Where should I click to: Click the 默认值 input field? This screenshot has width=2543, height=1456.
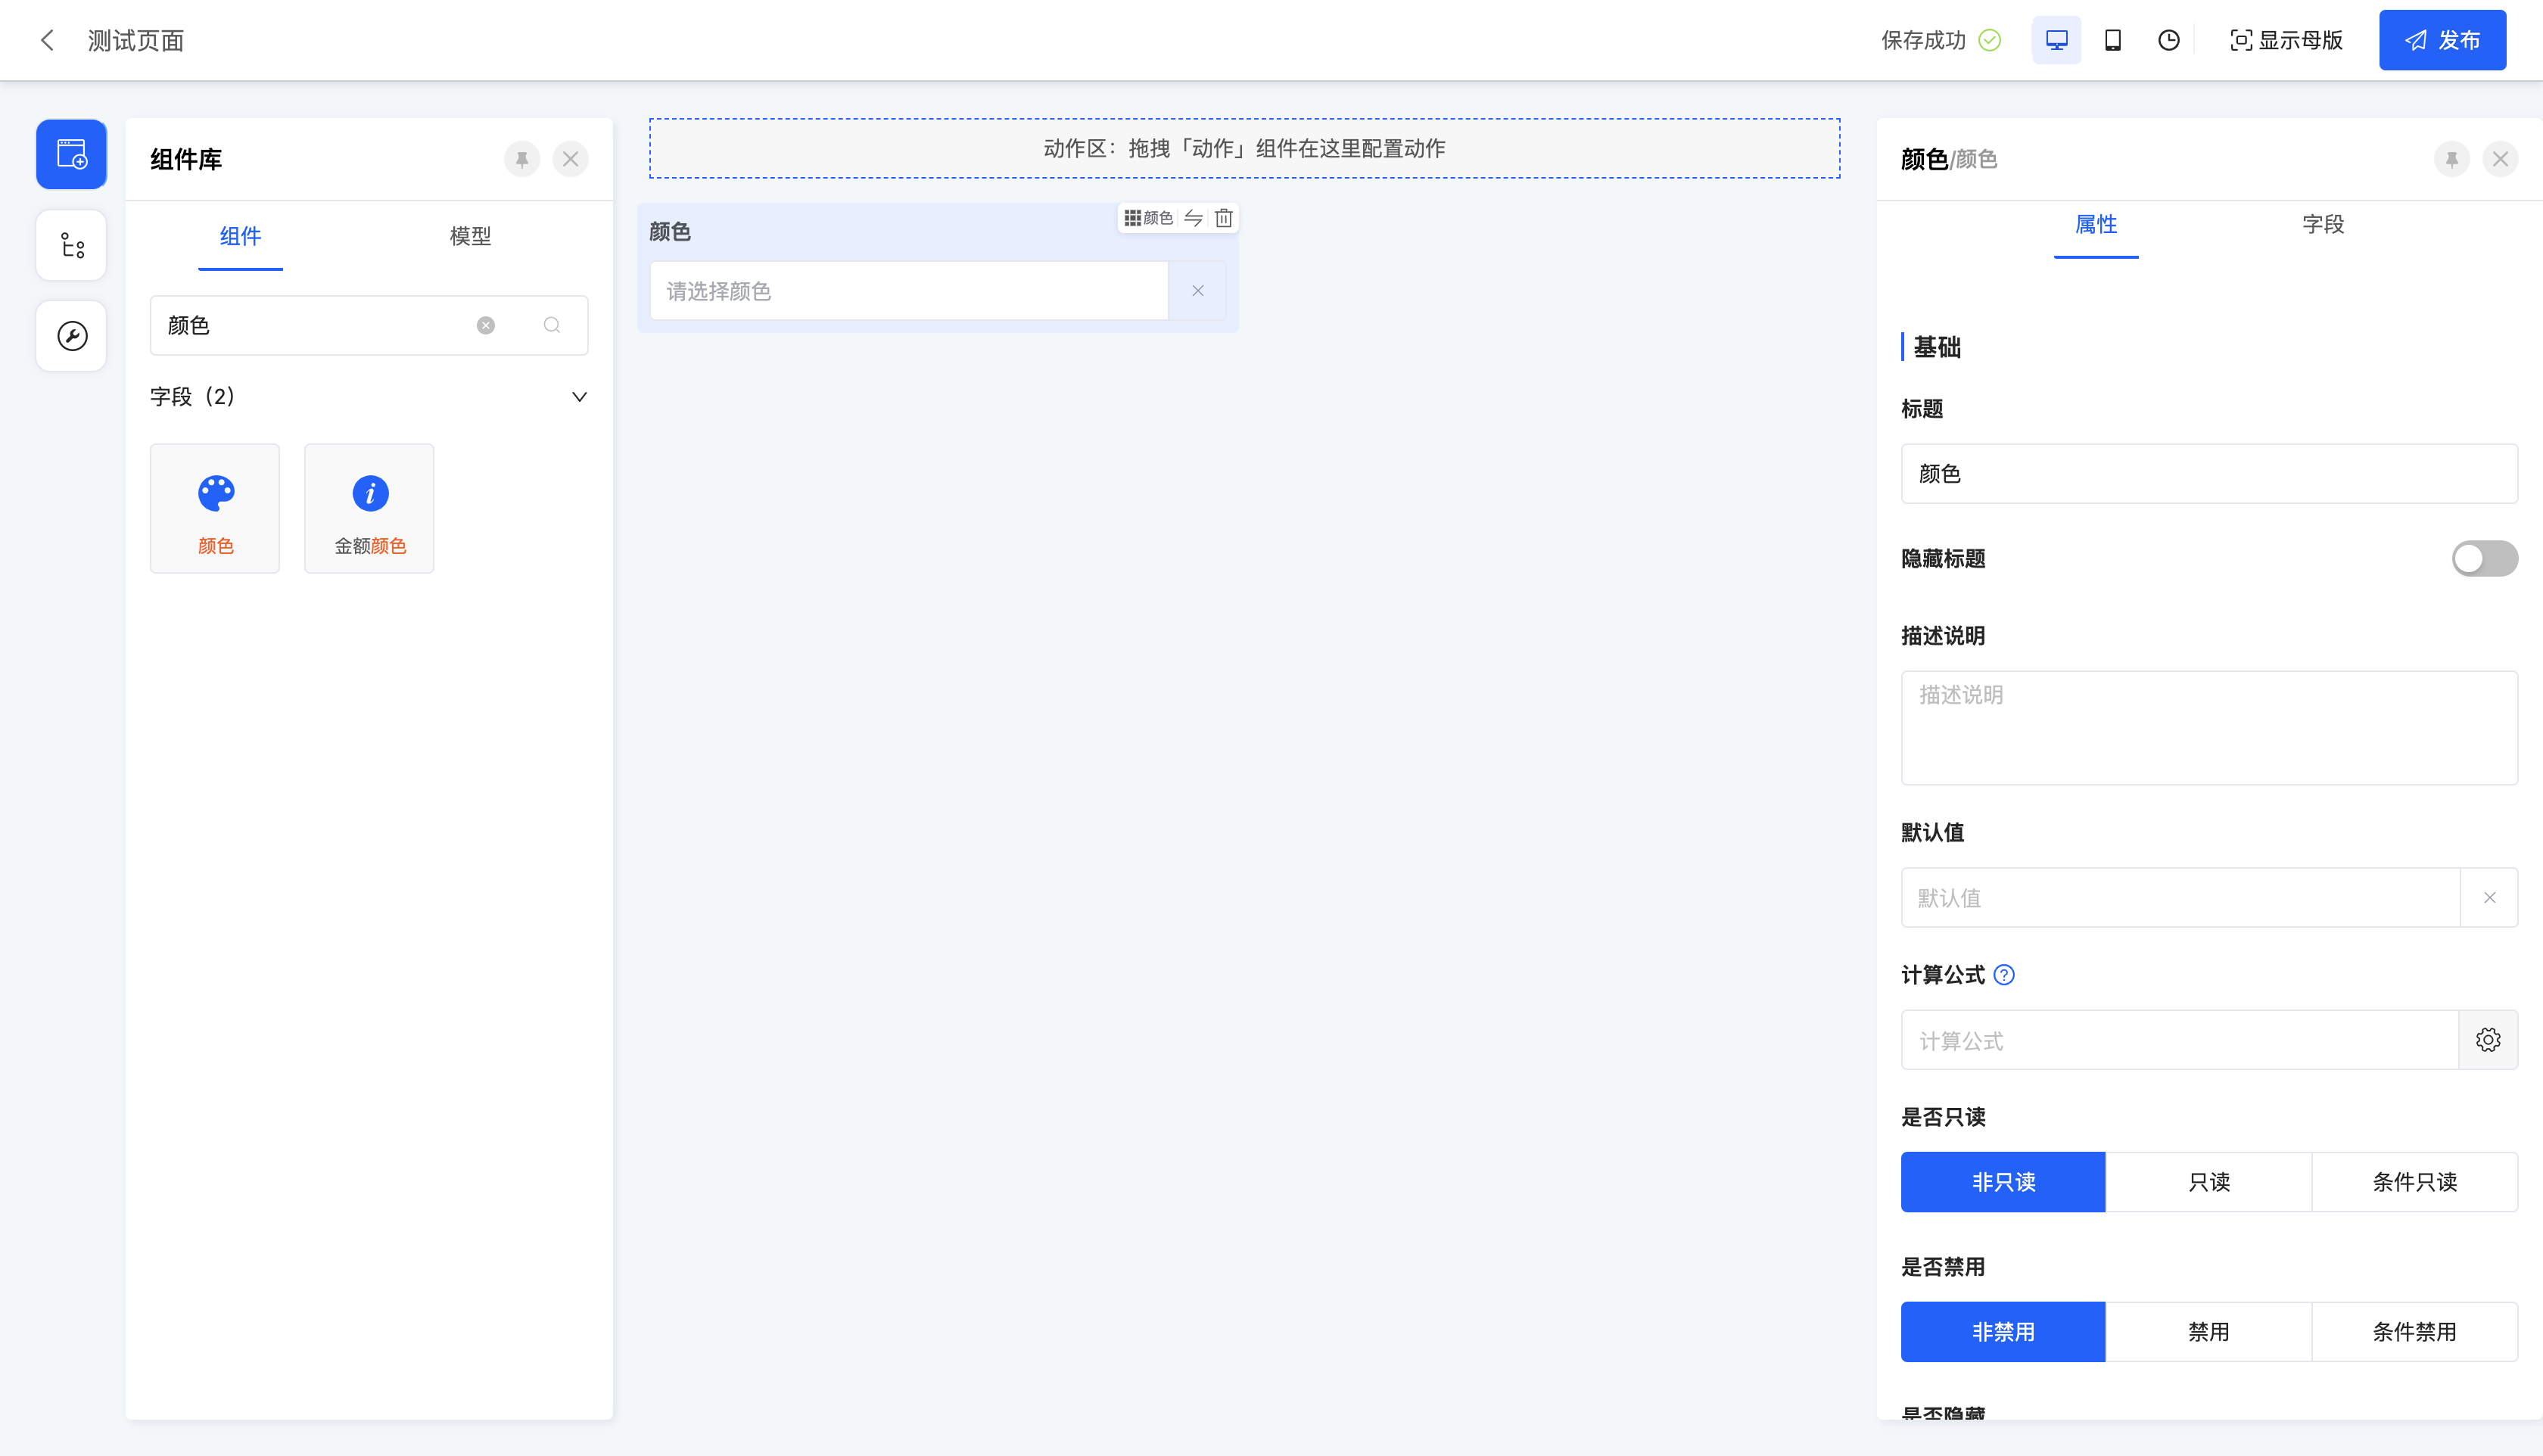point(2180,898)
